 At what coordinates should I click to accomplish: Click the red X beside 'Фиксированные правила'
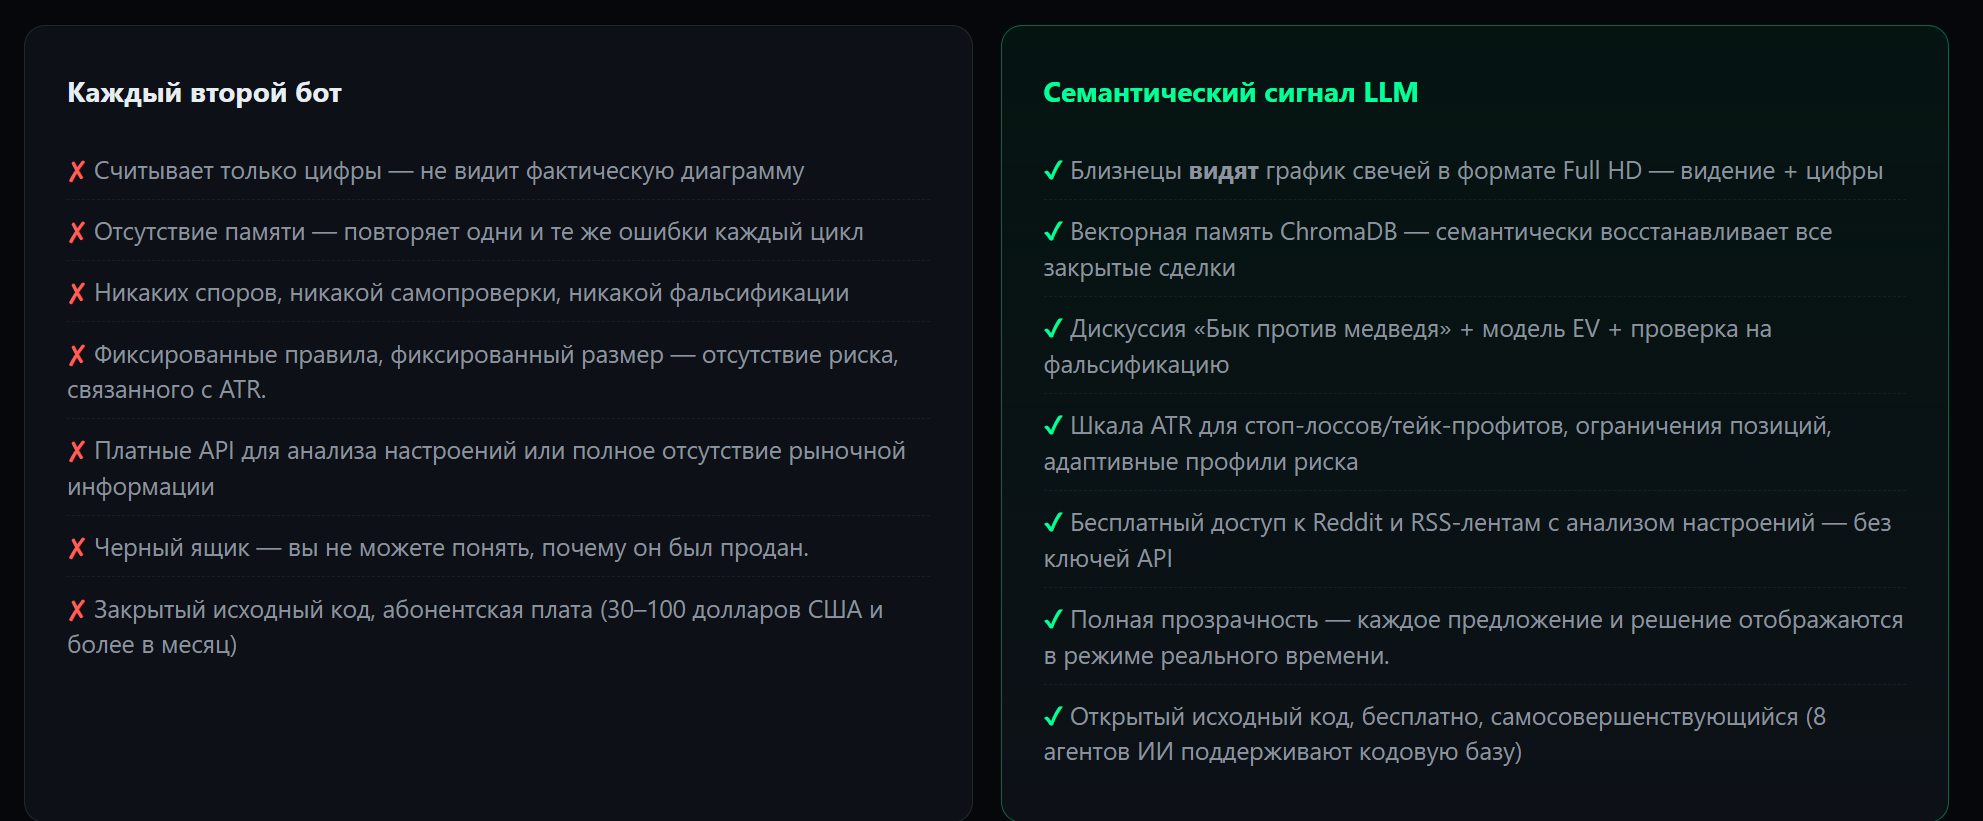(x=77, y=356)
